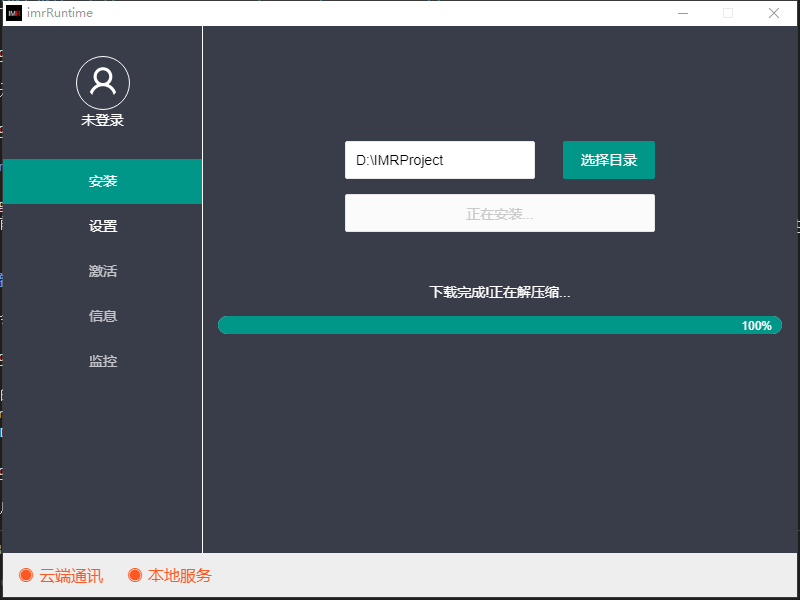
Task: Click the green installation progress bar
Action: pyautogui.click(x=499, y=325)
